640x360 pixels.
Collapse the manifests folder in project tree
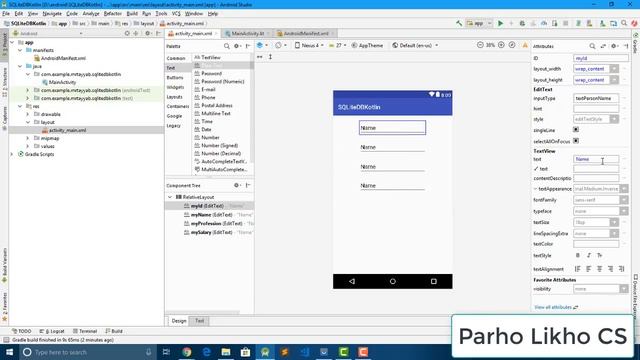point(20,50)
